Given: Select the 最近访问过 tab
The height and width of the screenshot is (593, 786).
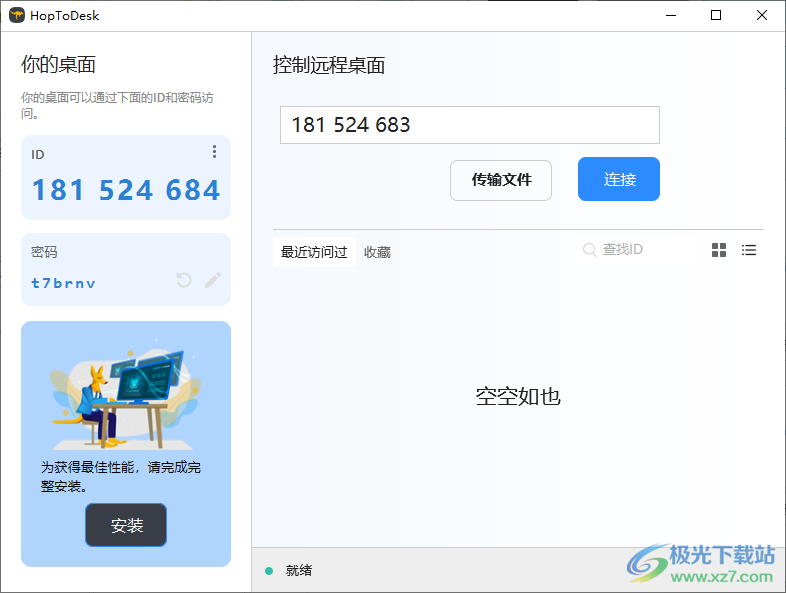Looking at the screenshot, I should [314, 252].
